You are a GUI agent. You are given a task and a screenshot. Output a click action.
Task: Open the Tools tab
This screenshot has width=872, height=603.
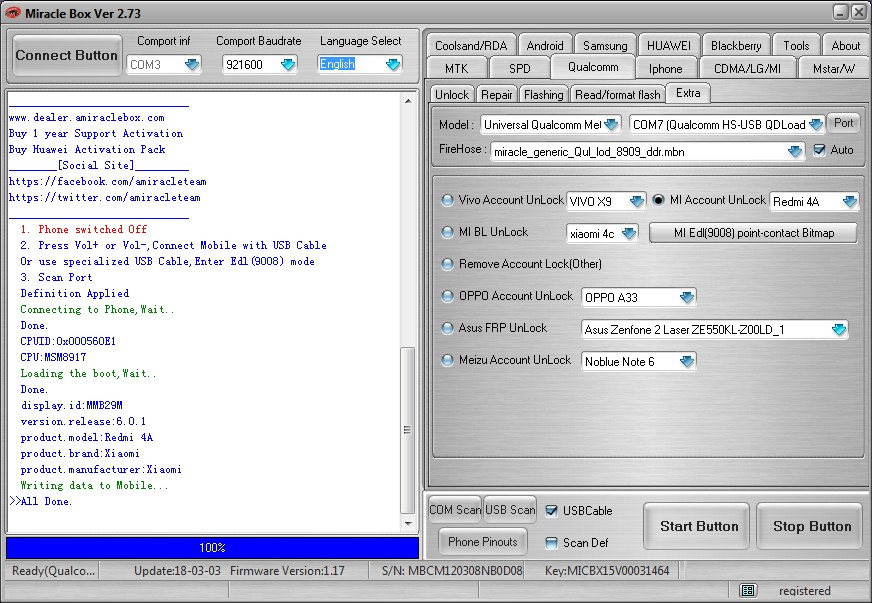coord(796,45)
